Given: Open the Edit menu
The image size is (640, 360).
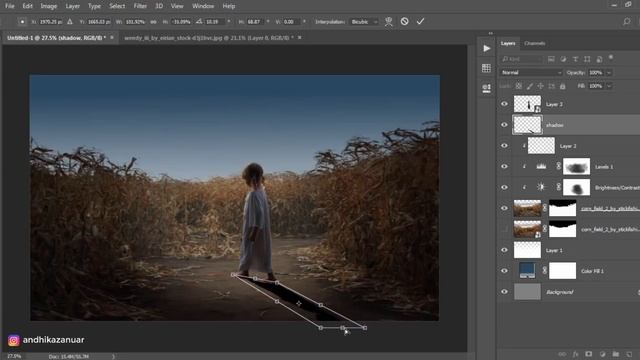Looking at the screenshot, I should [27, 6].
